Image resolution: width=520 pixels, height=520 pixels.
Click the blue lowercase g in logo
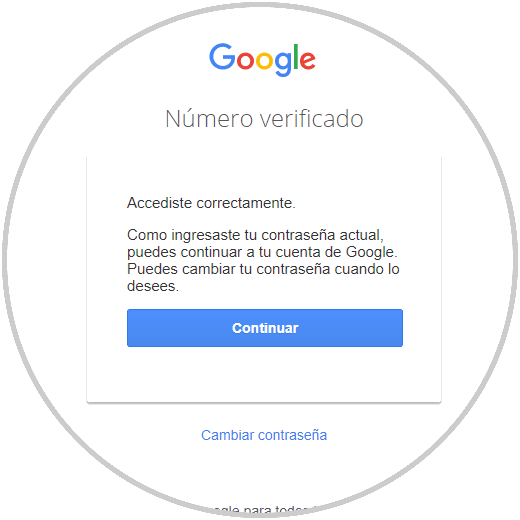(283, 64)
